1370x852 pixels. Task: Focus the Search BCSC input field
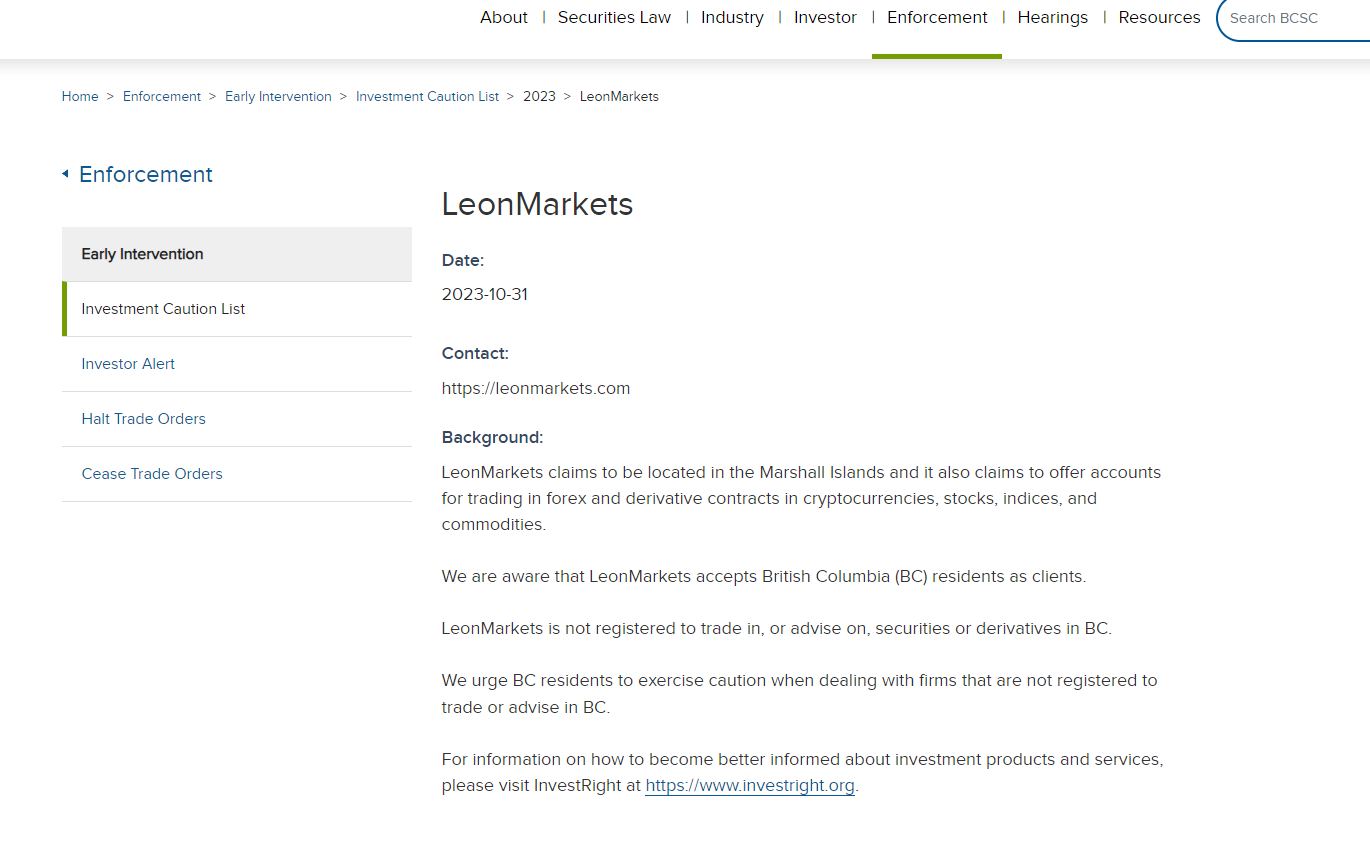[x=1290, y=18]
